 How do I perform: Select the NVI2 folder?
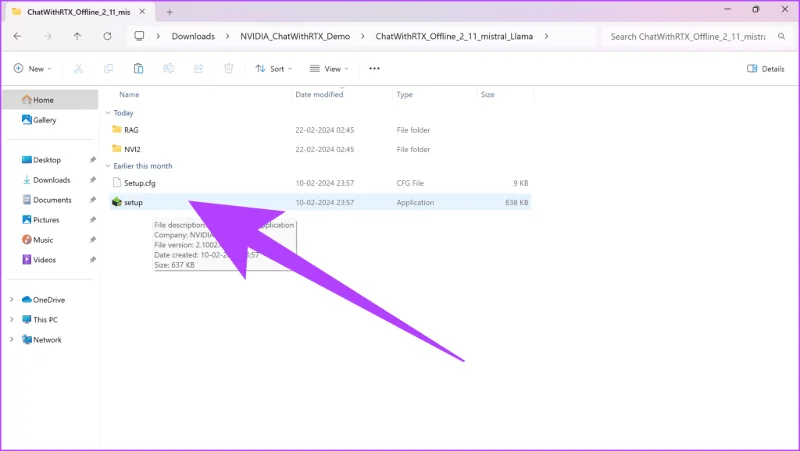pyautogui.click(x=320, y=149)
